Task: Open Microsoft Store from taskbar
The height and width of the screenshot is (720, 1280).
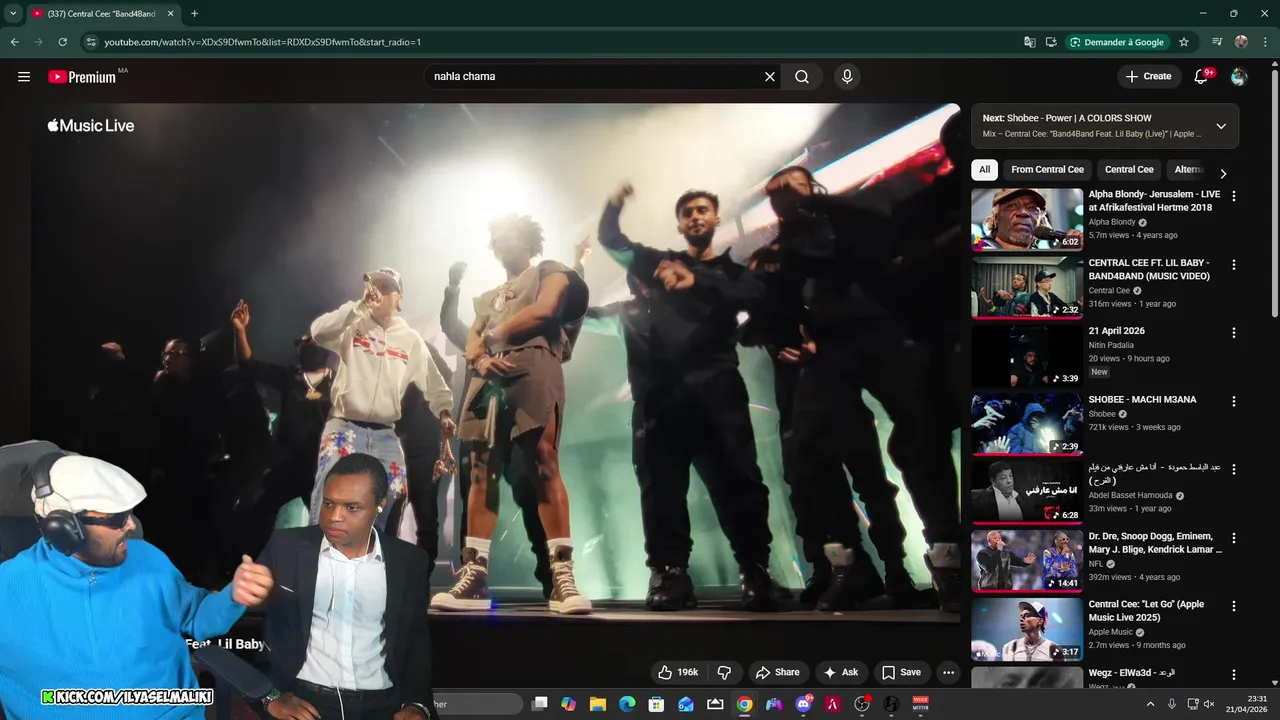Action: (656, 704)
